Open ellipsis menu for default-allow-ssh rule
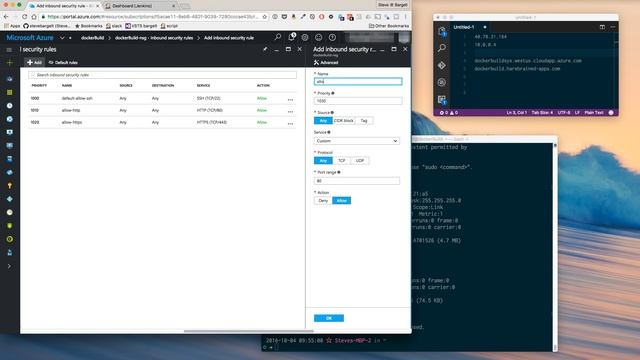The image size is (640, 360). coord(290,99)
